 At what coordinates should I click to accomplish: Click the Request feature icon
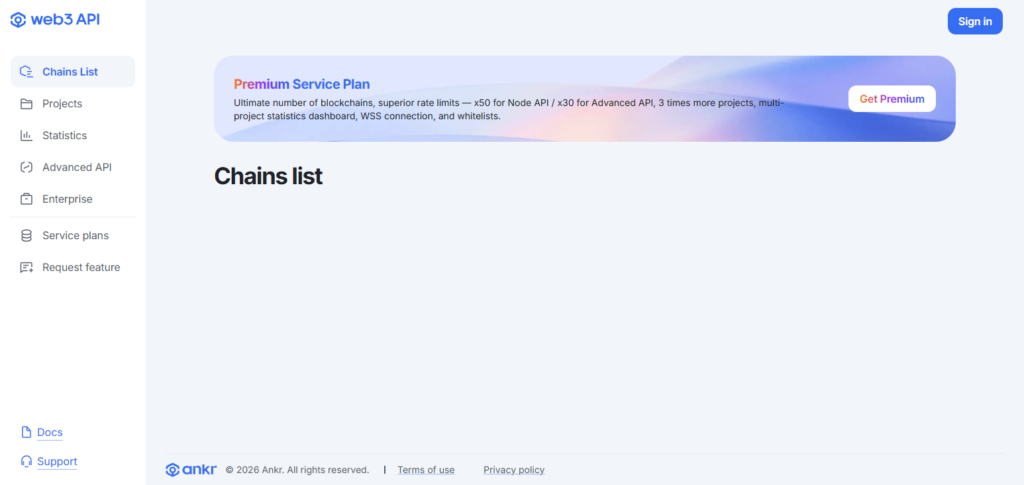coord(27,268)
